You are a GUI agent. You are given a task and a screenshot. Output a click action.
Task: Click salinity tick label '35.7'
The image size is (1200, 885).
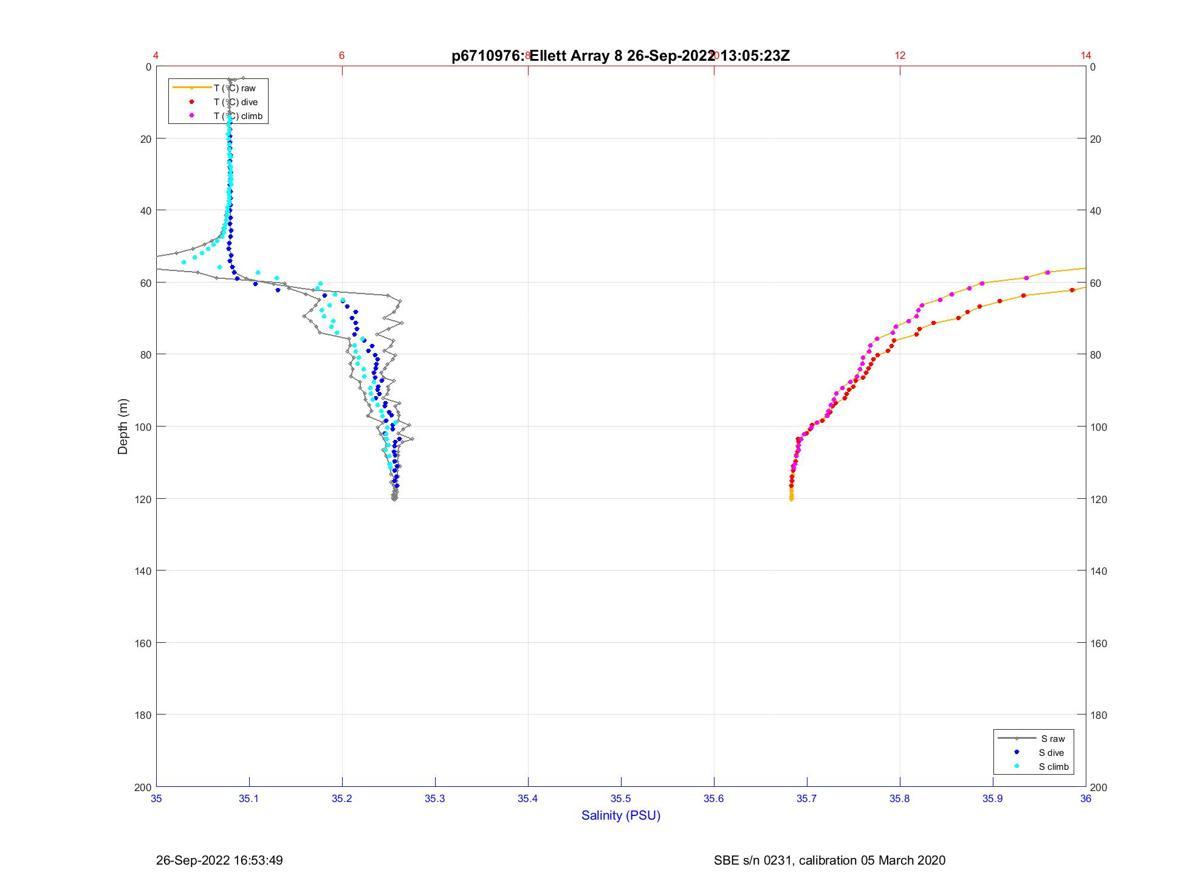coord(807,798)
